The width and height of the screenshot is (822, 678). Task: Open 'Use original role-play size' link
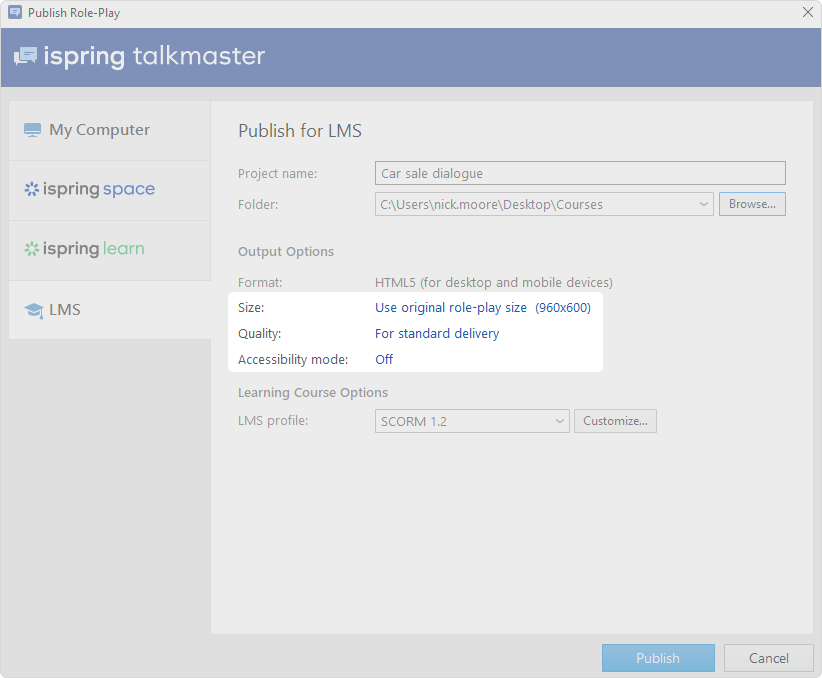pyautogui.click(x=450, y=307)
